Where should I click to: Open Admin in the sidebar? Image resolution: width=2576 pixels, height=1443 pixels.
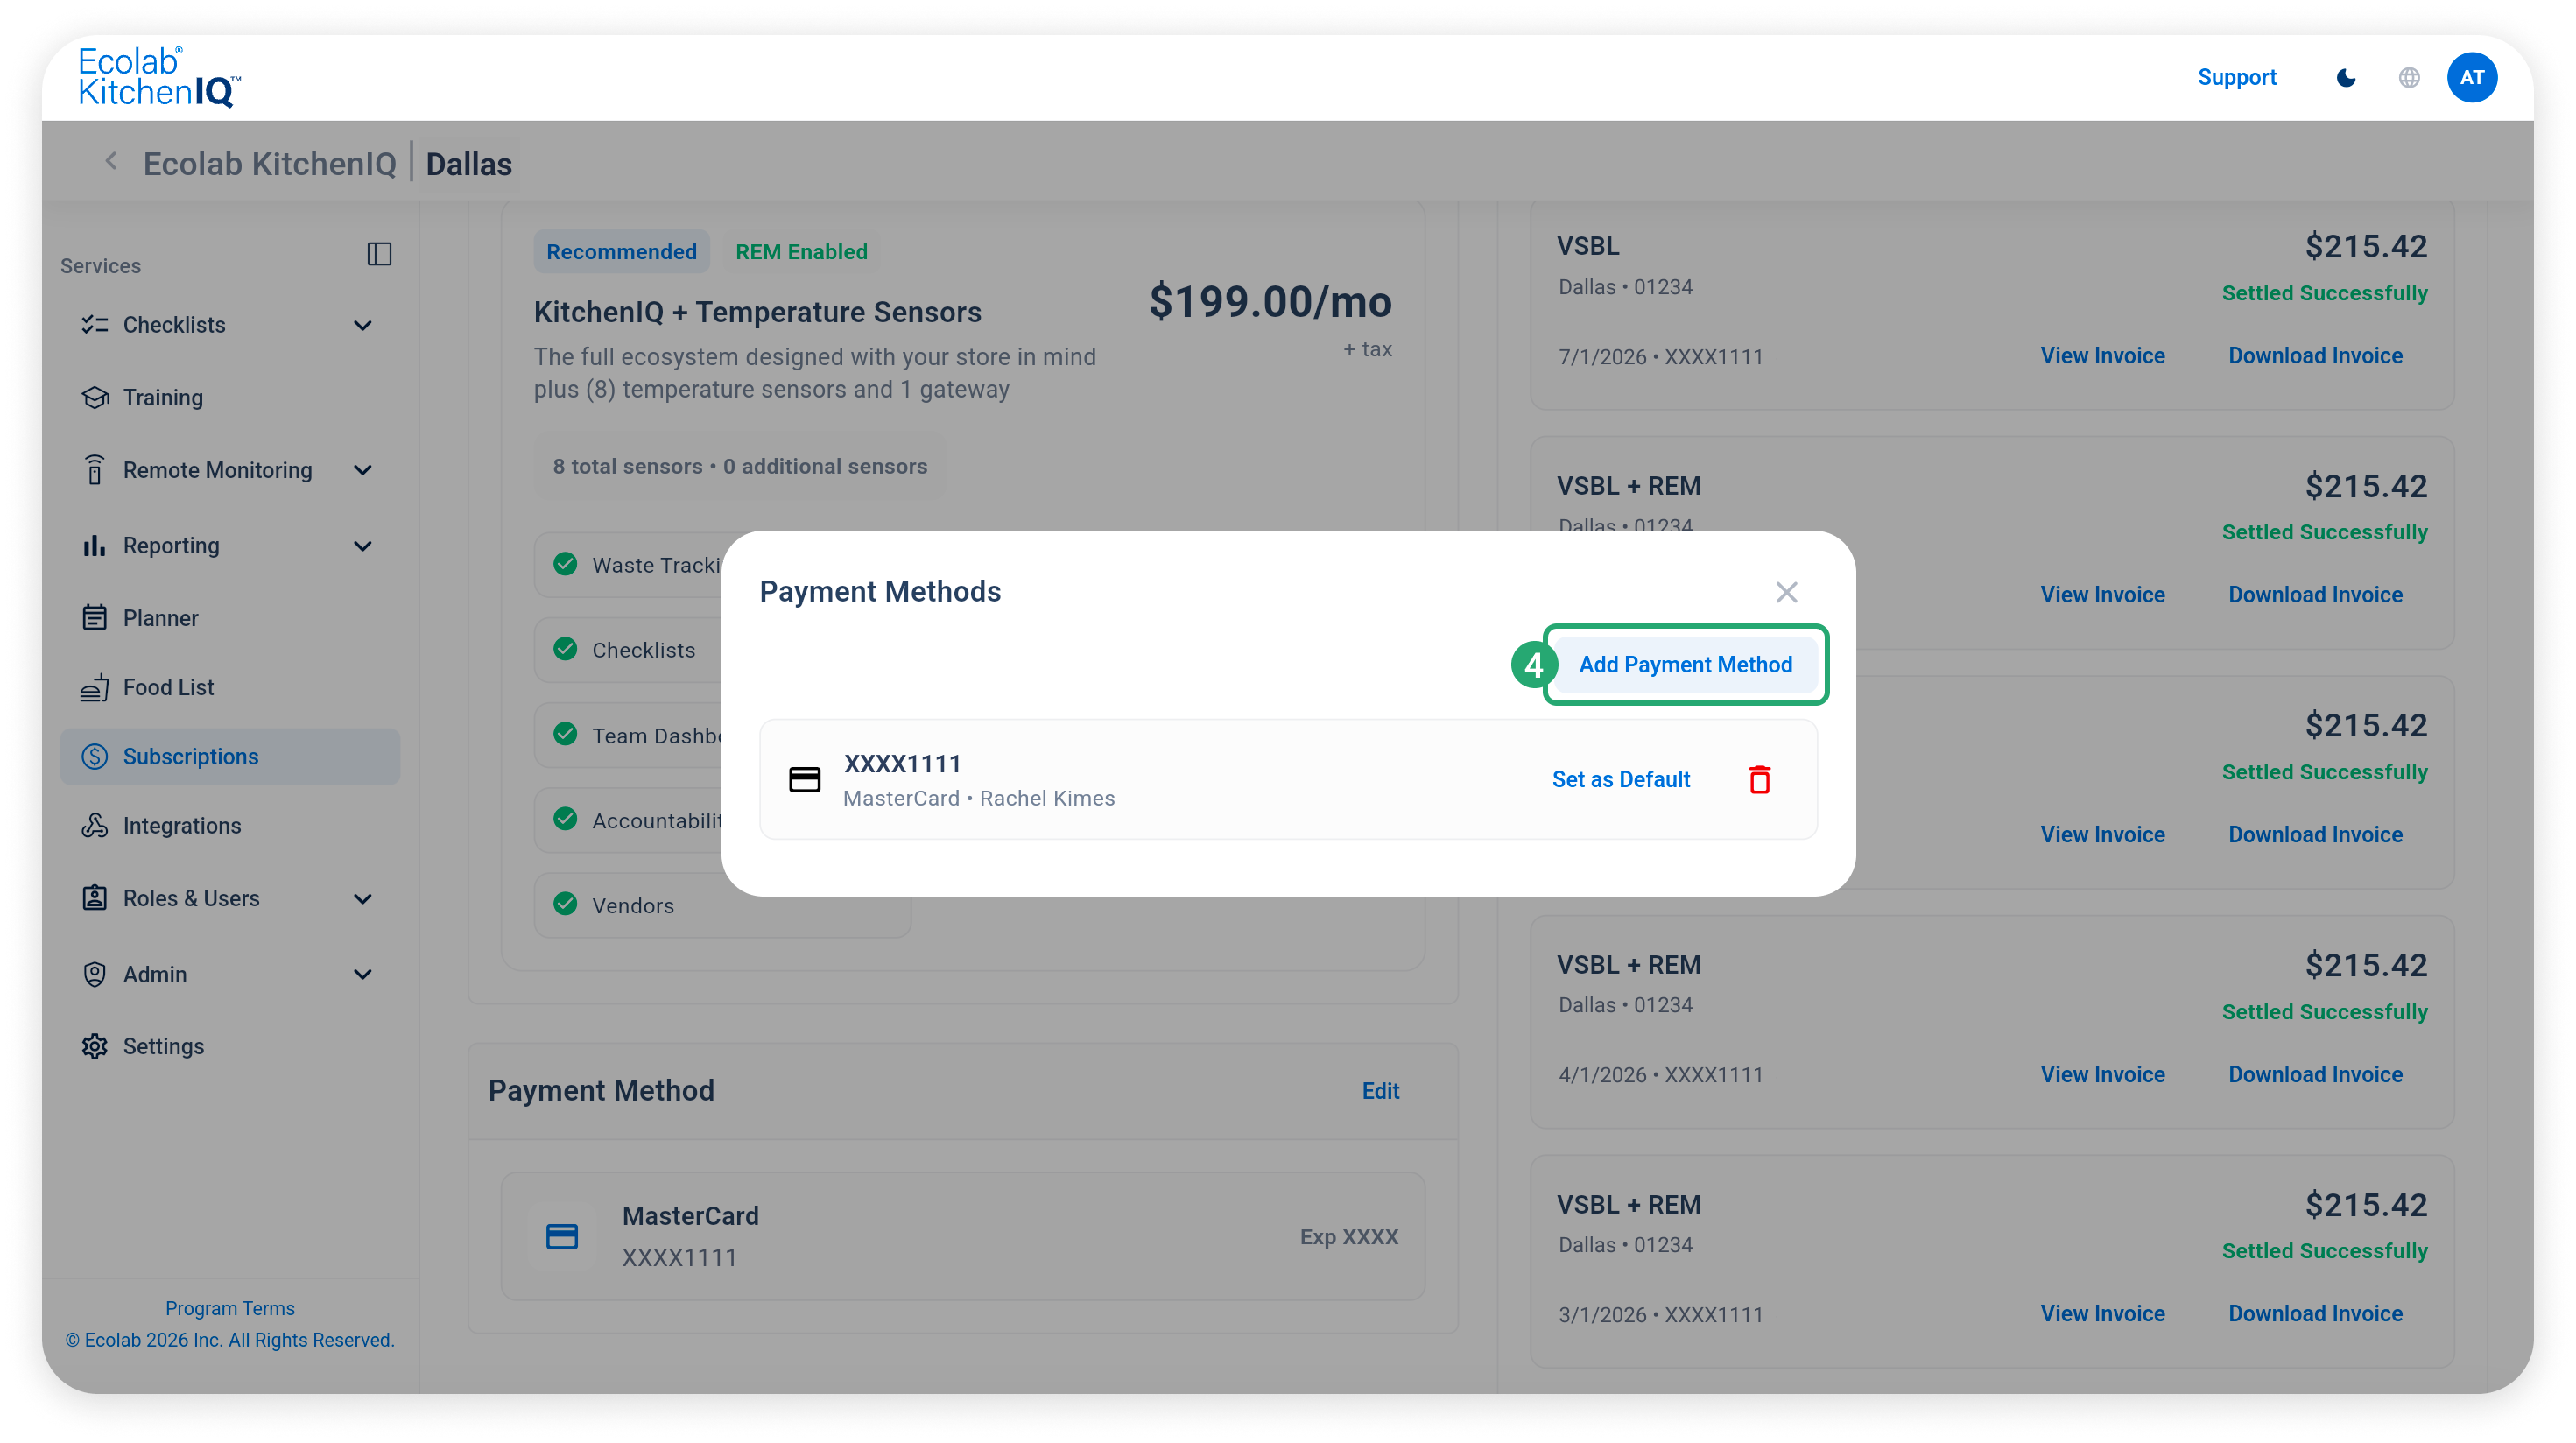point(154,975)
